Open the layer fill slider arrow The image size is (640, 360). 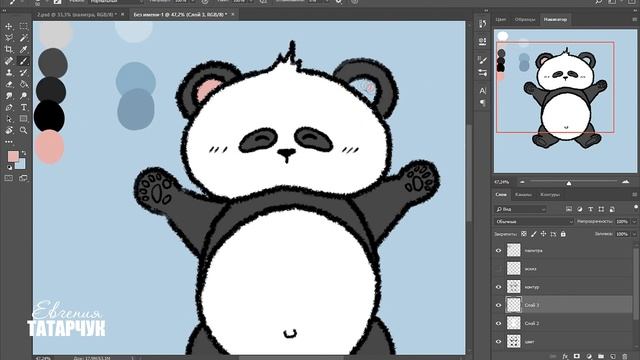pyautogui.click(x=634, y=234)
